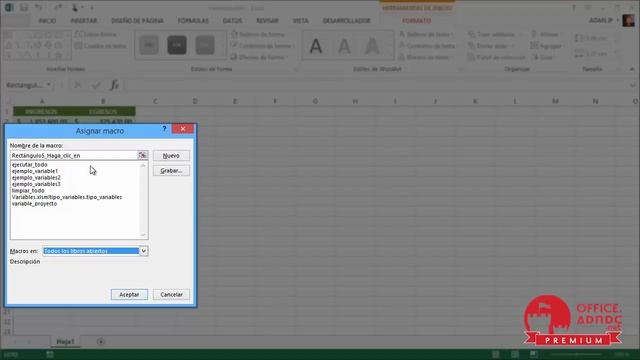
Task: Choose the third gray shape style swatch
Action: point(204,45)
